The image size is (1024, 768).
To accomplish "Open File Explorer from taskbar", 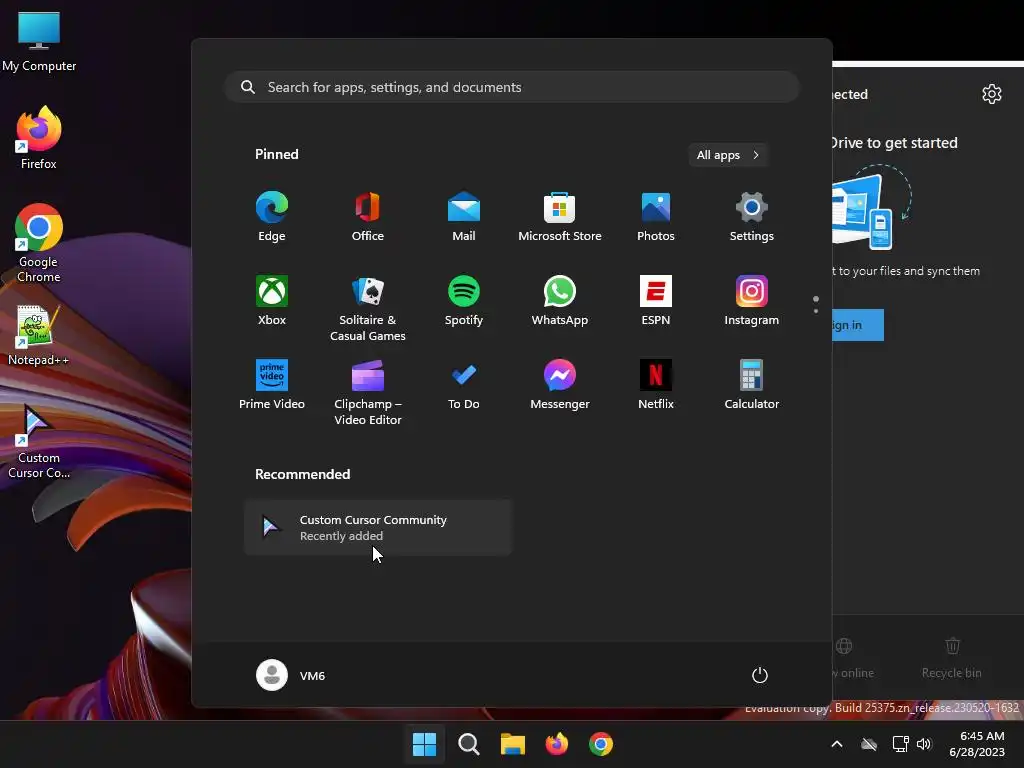I will click(x=513, y=744).
